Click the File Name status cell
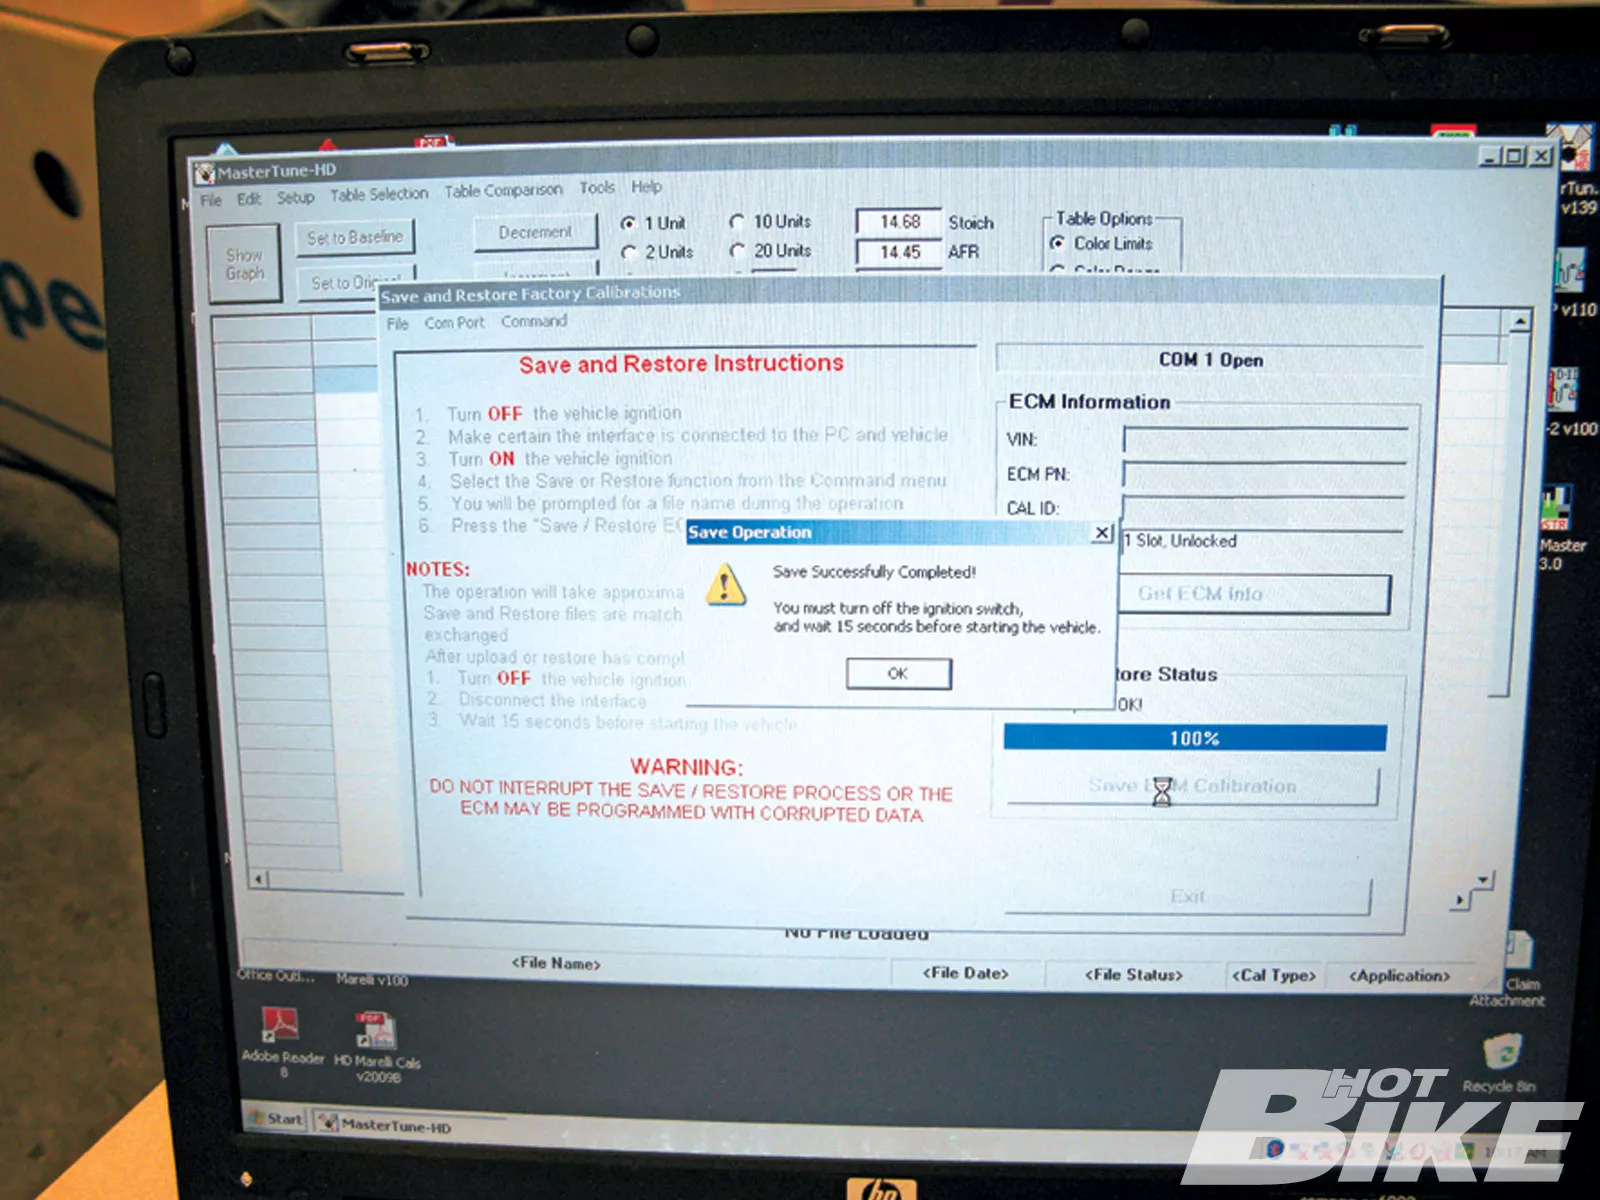1600x1200 pixels. click(556, 964)
